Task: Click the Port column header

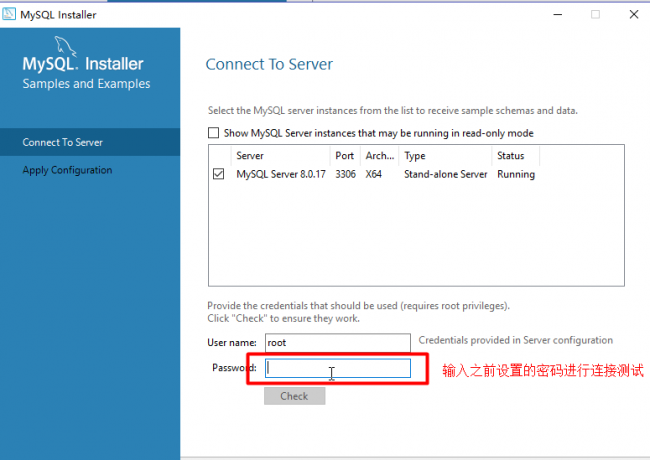Action: click(345, 156)
